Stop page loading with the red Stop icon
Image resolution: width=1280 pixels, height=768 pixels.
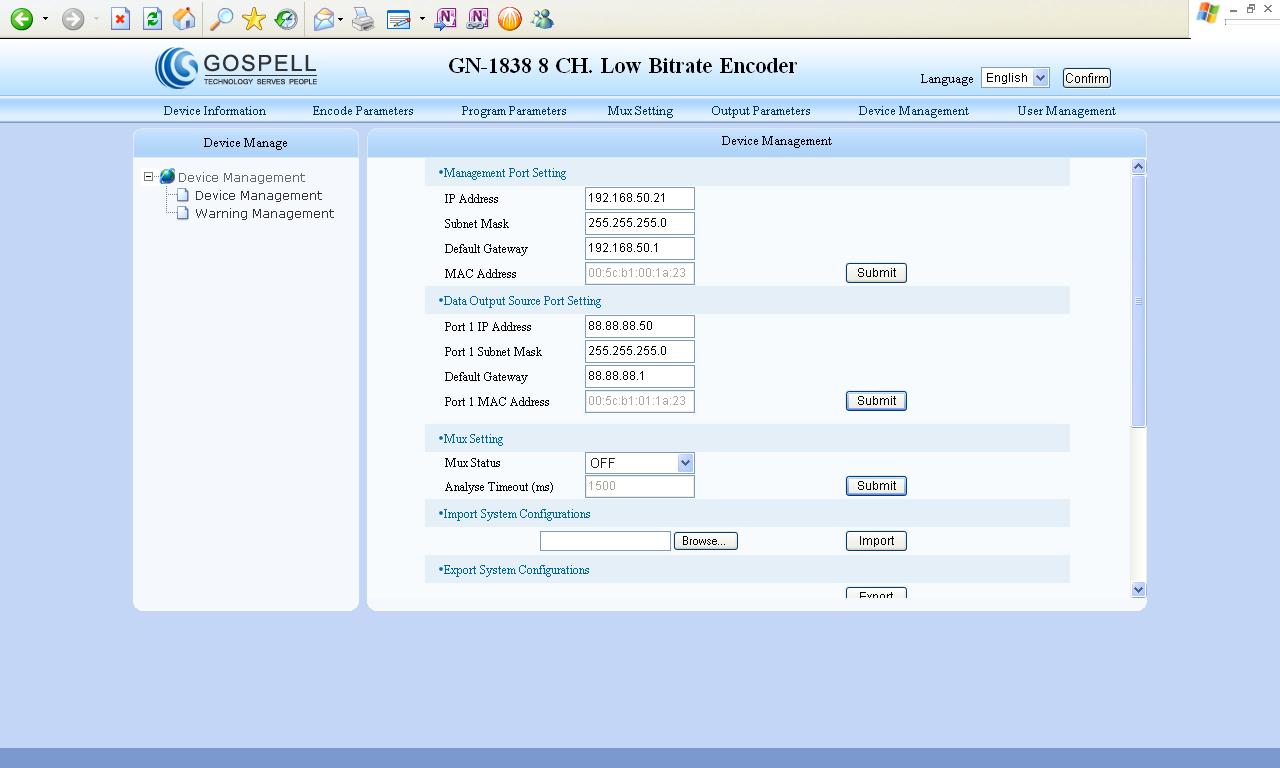[119, 19]
